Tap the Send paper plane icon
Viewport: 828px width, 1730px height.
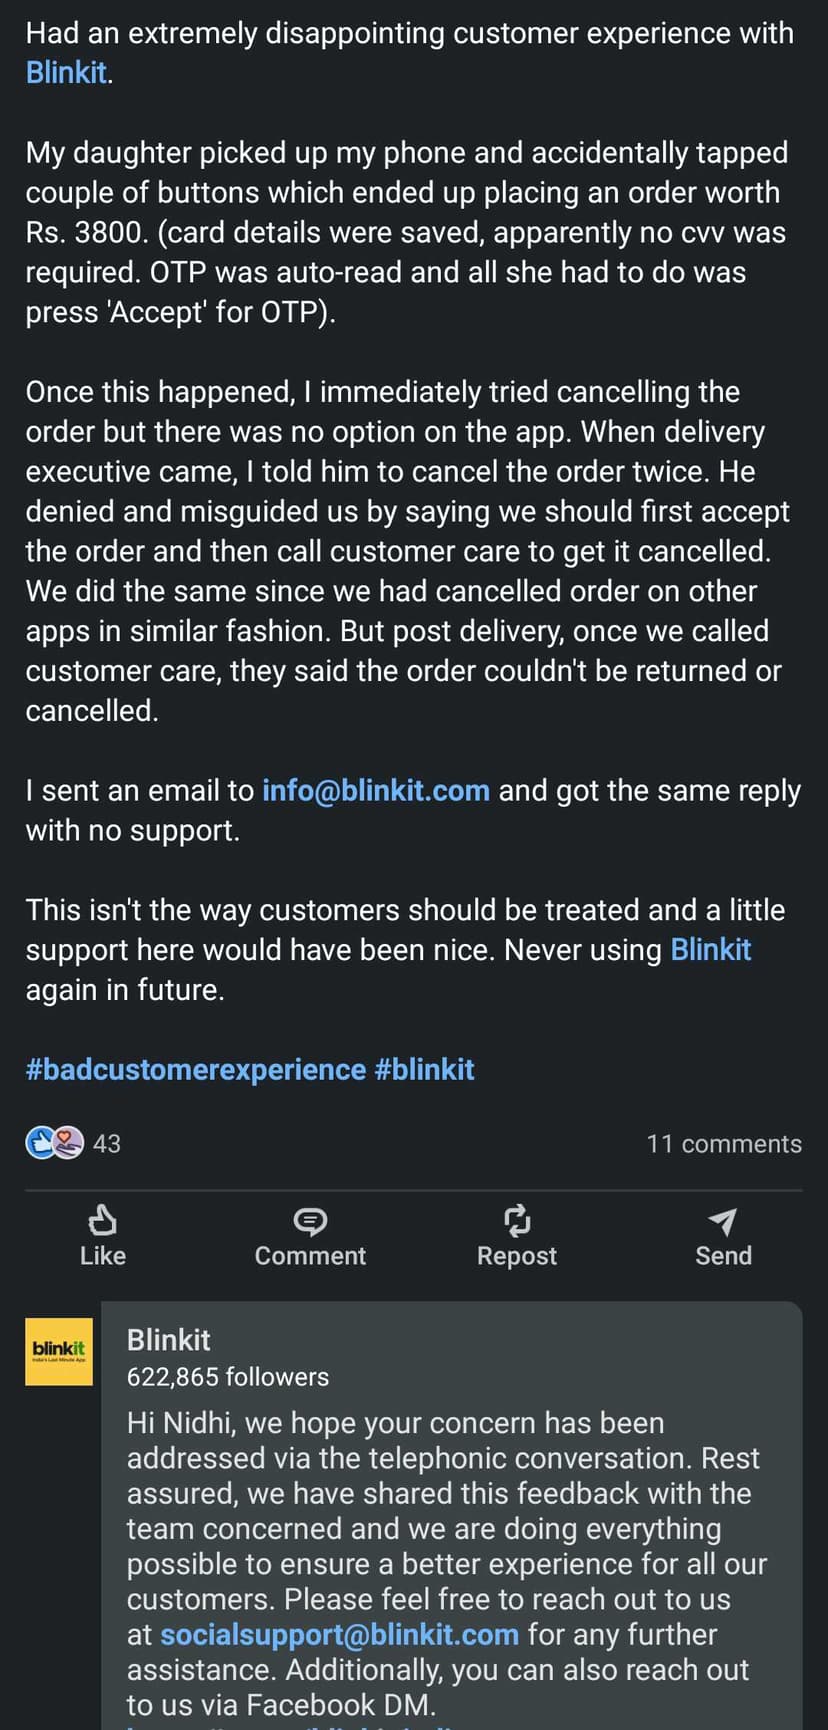[722, 1220]
